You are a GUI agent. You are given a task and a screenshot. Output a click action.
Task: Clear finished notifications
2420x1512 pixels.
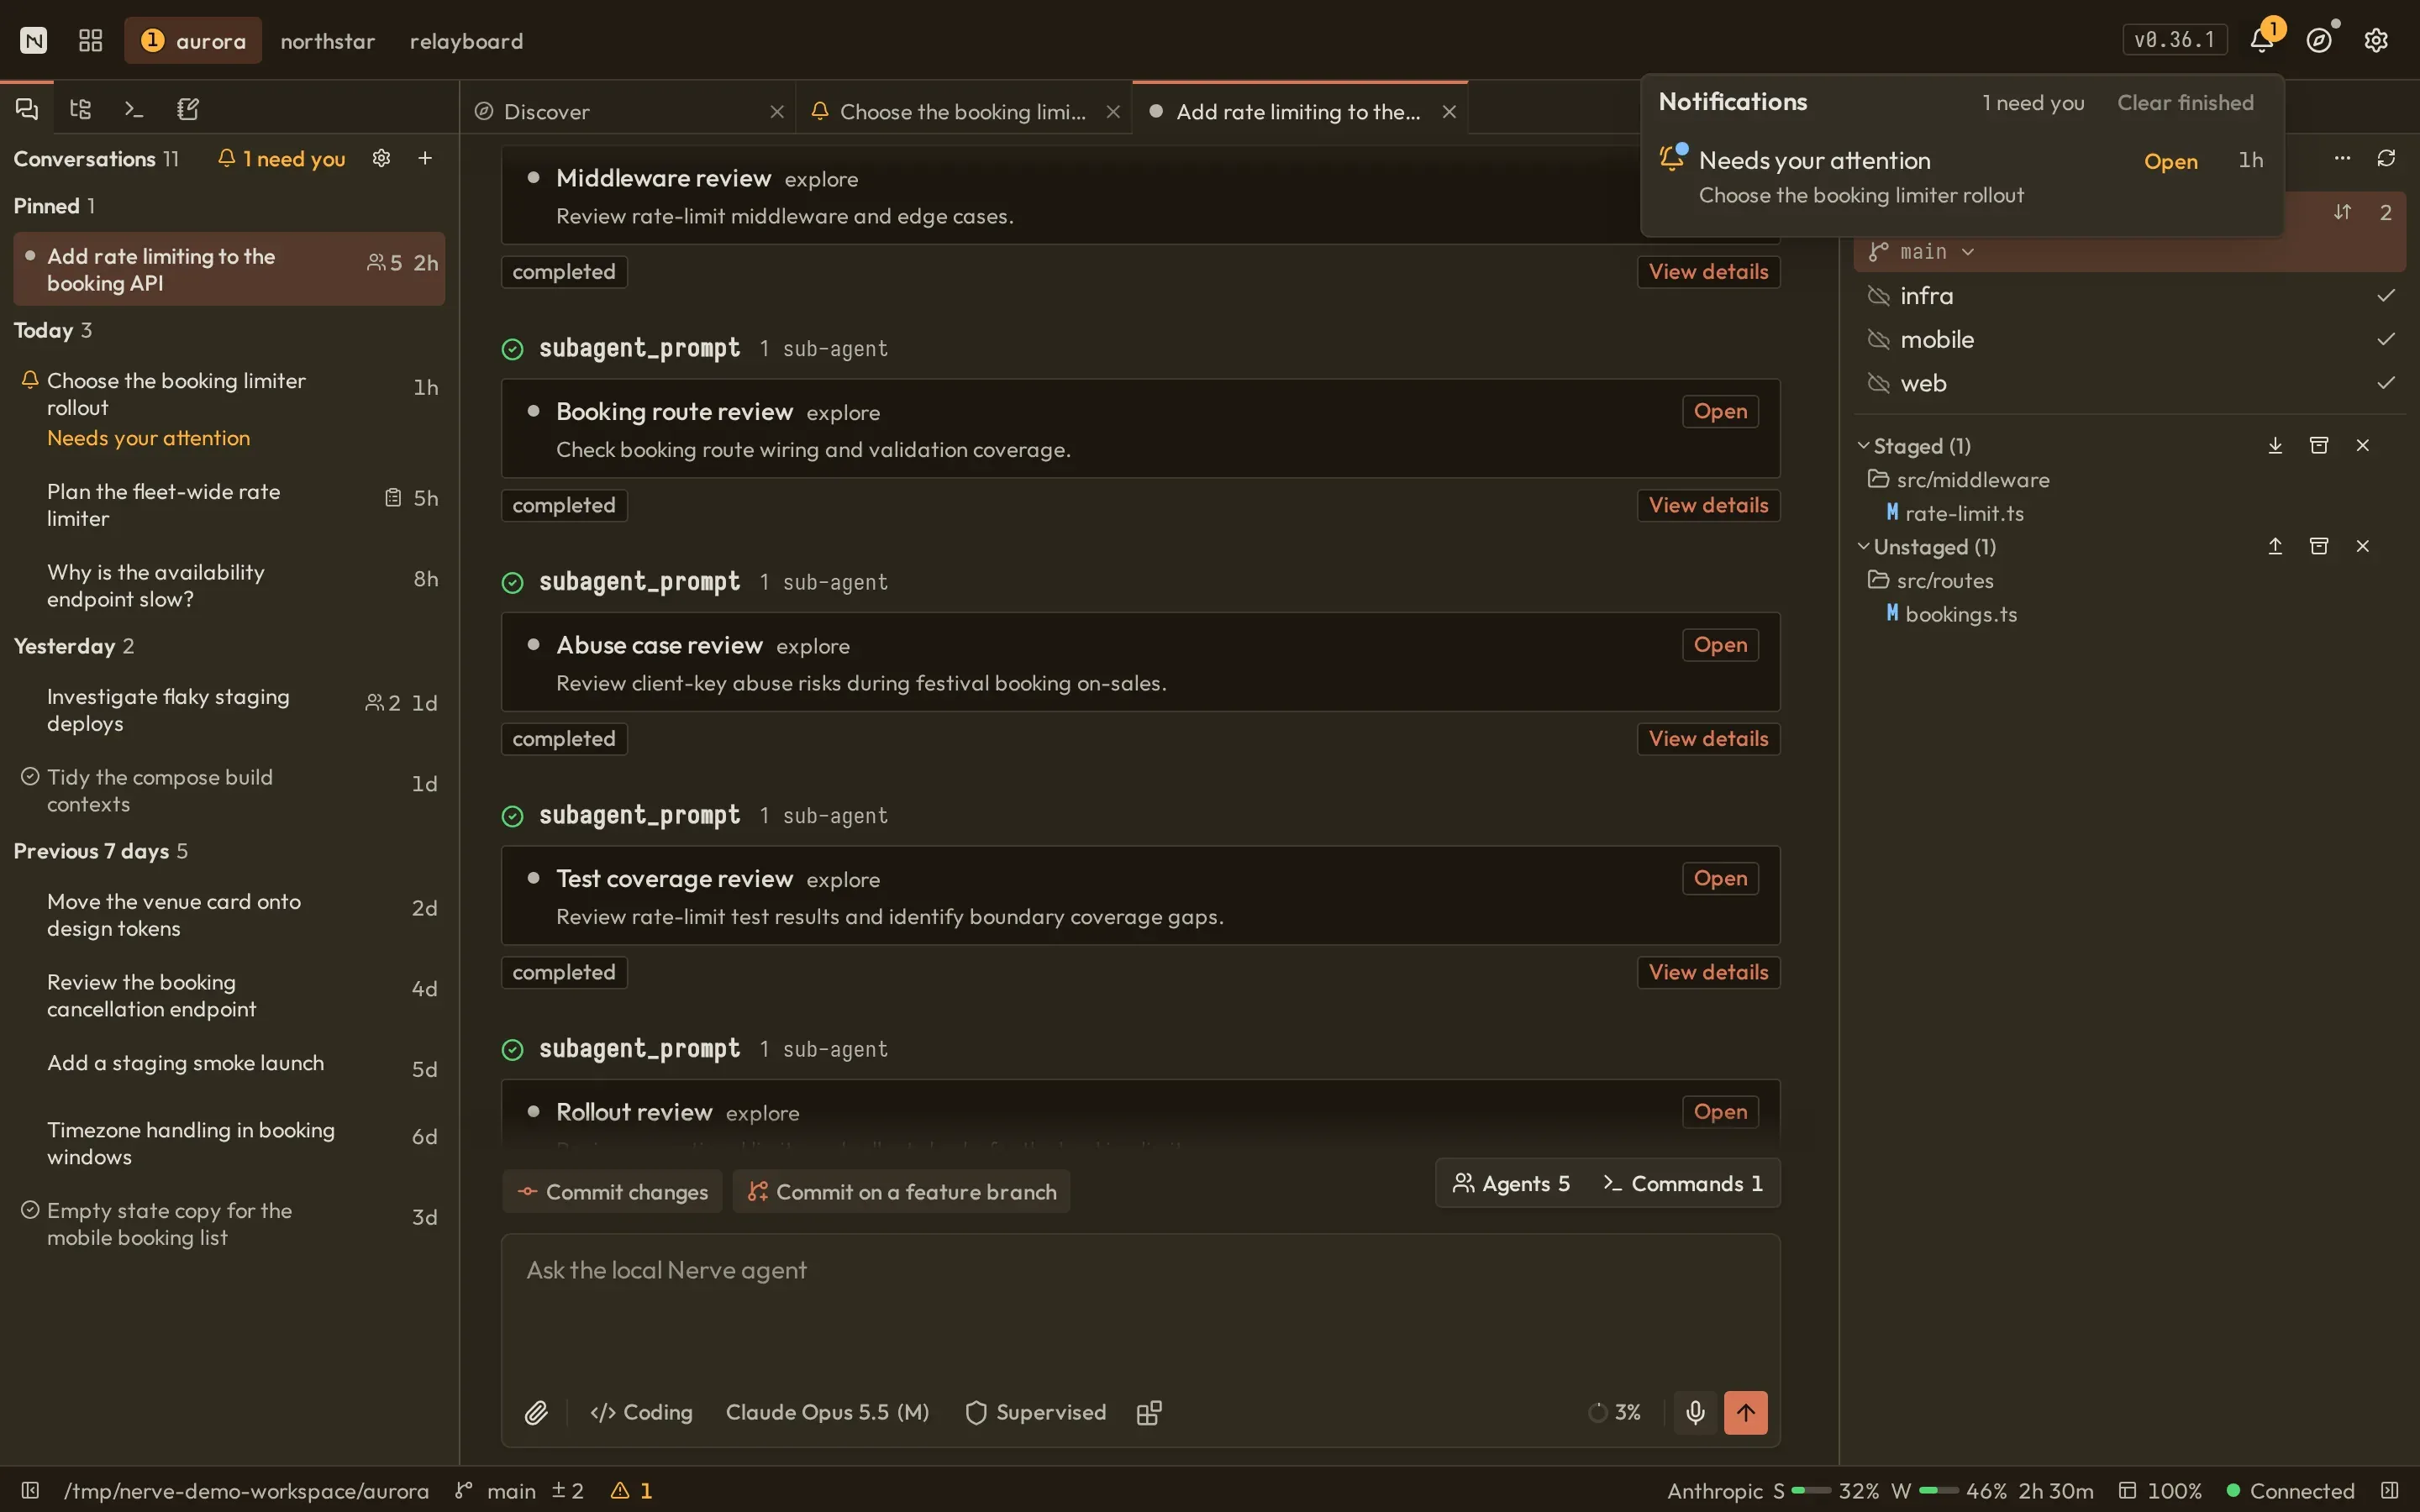coord(2185,102)
